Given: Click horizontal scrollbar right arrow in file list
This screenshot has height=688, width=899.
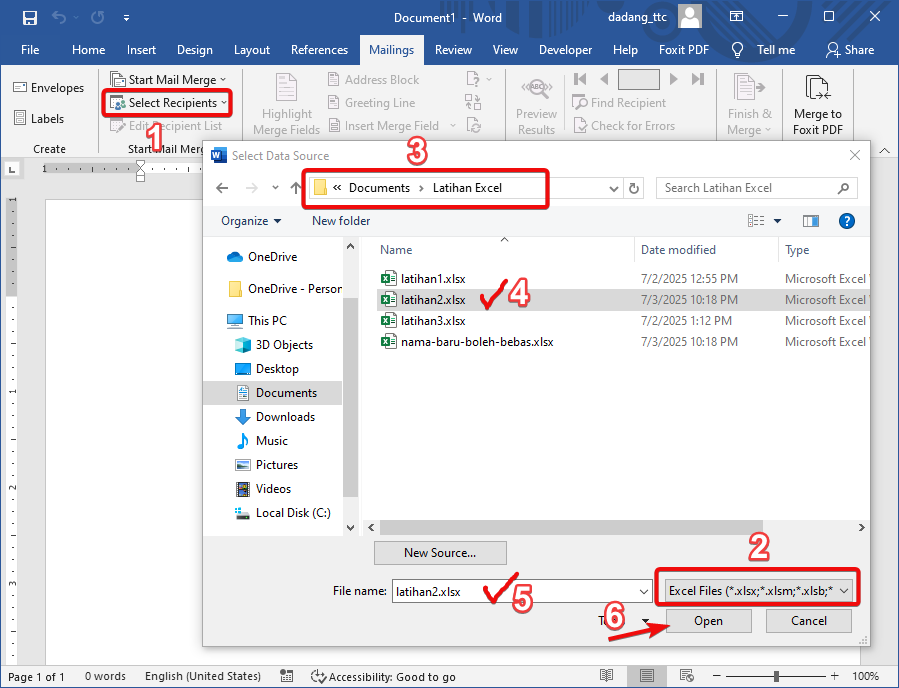Looking at the screenshot, I should [861, 527].
